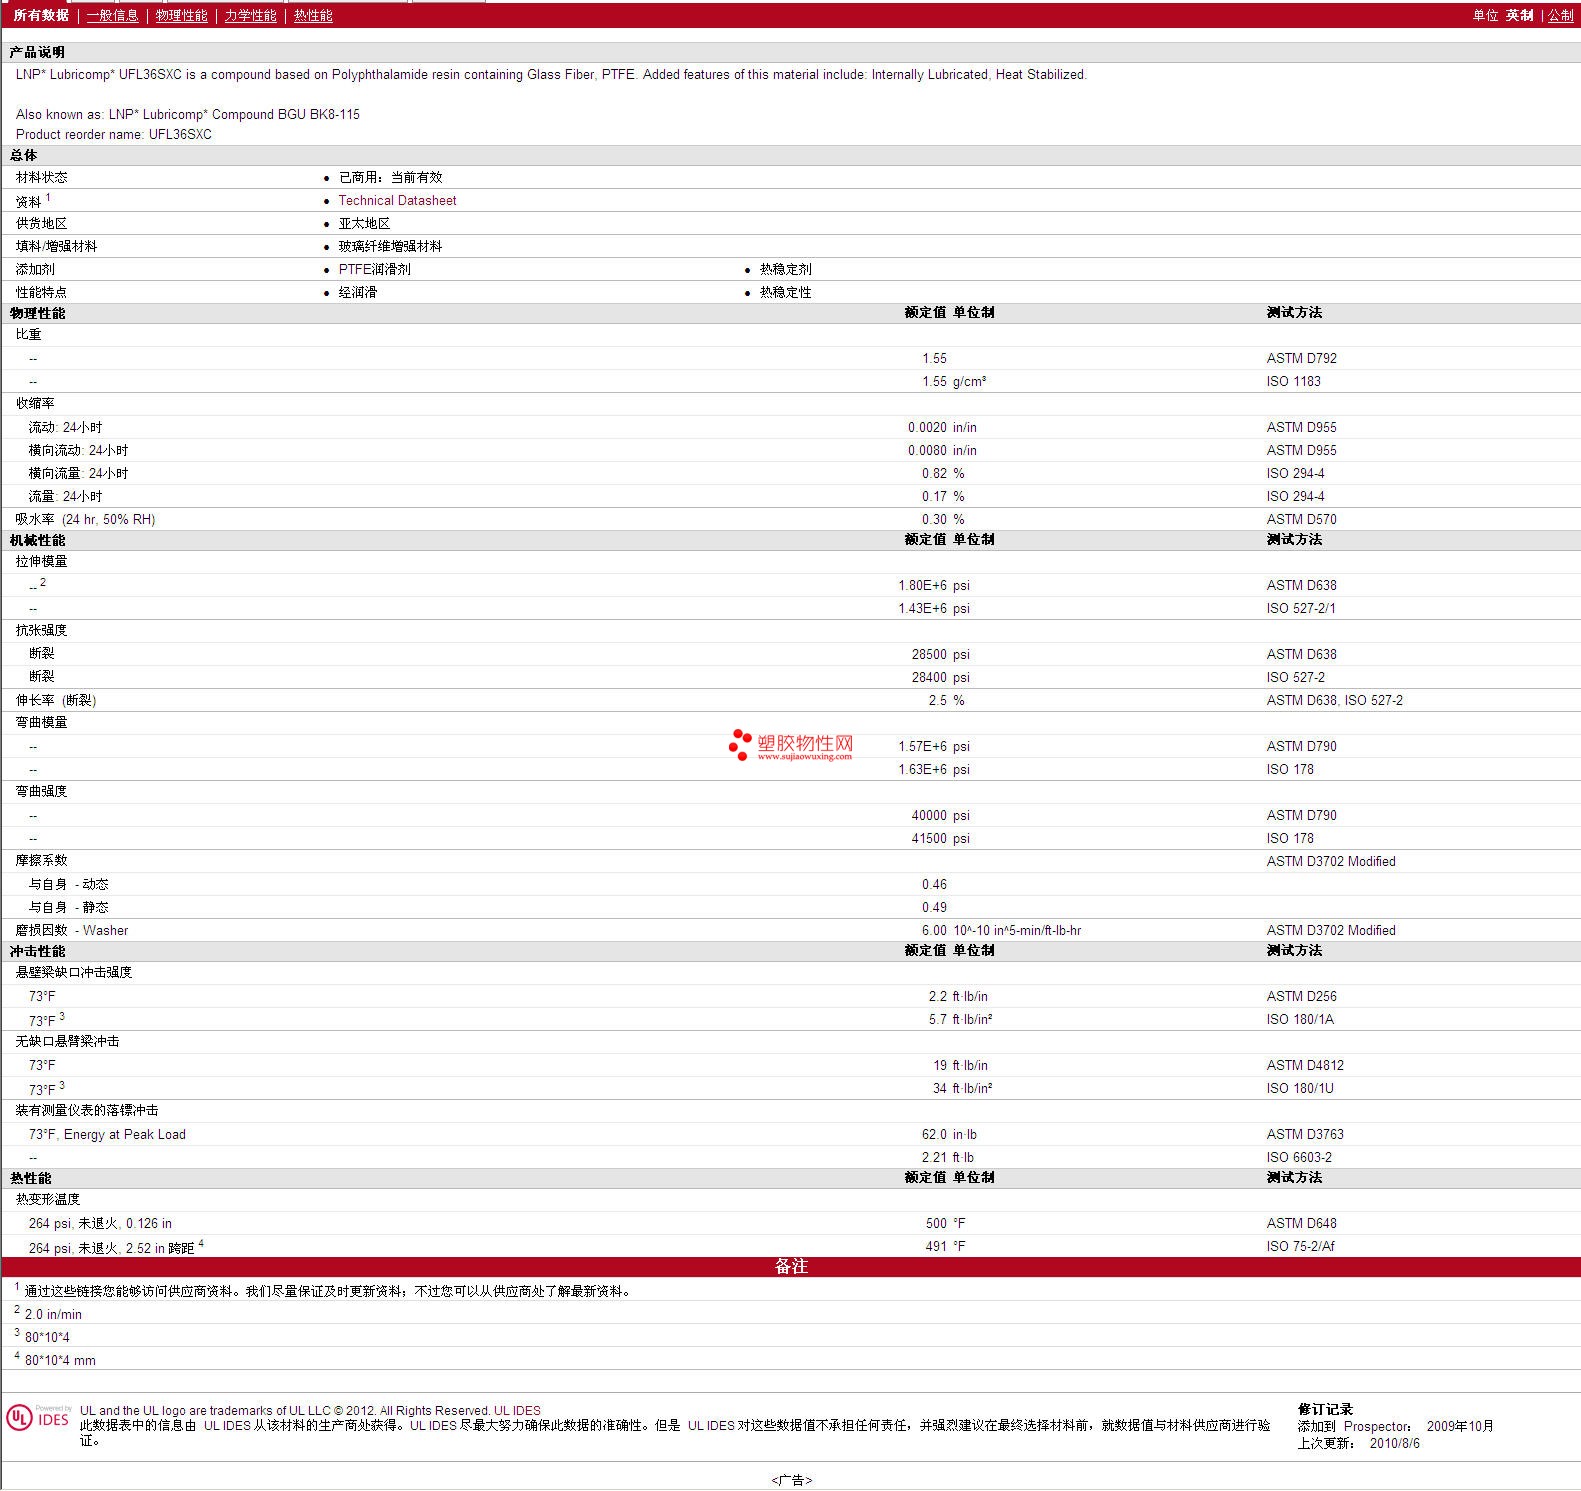The height and width of the screenshot is (1491, 1581).
Task: Select the 磨损因数 - Washer label
Action: click(x=72, y=930)
